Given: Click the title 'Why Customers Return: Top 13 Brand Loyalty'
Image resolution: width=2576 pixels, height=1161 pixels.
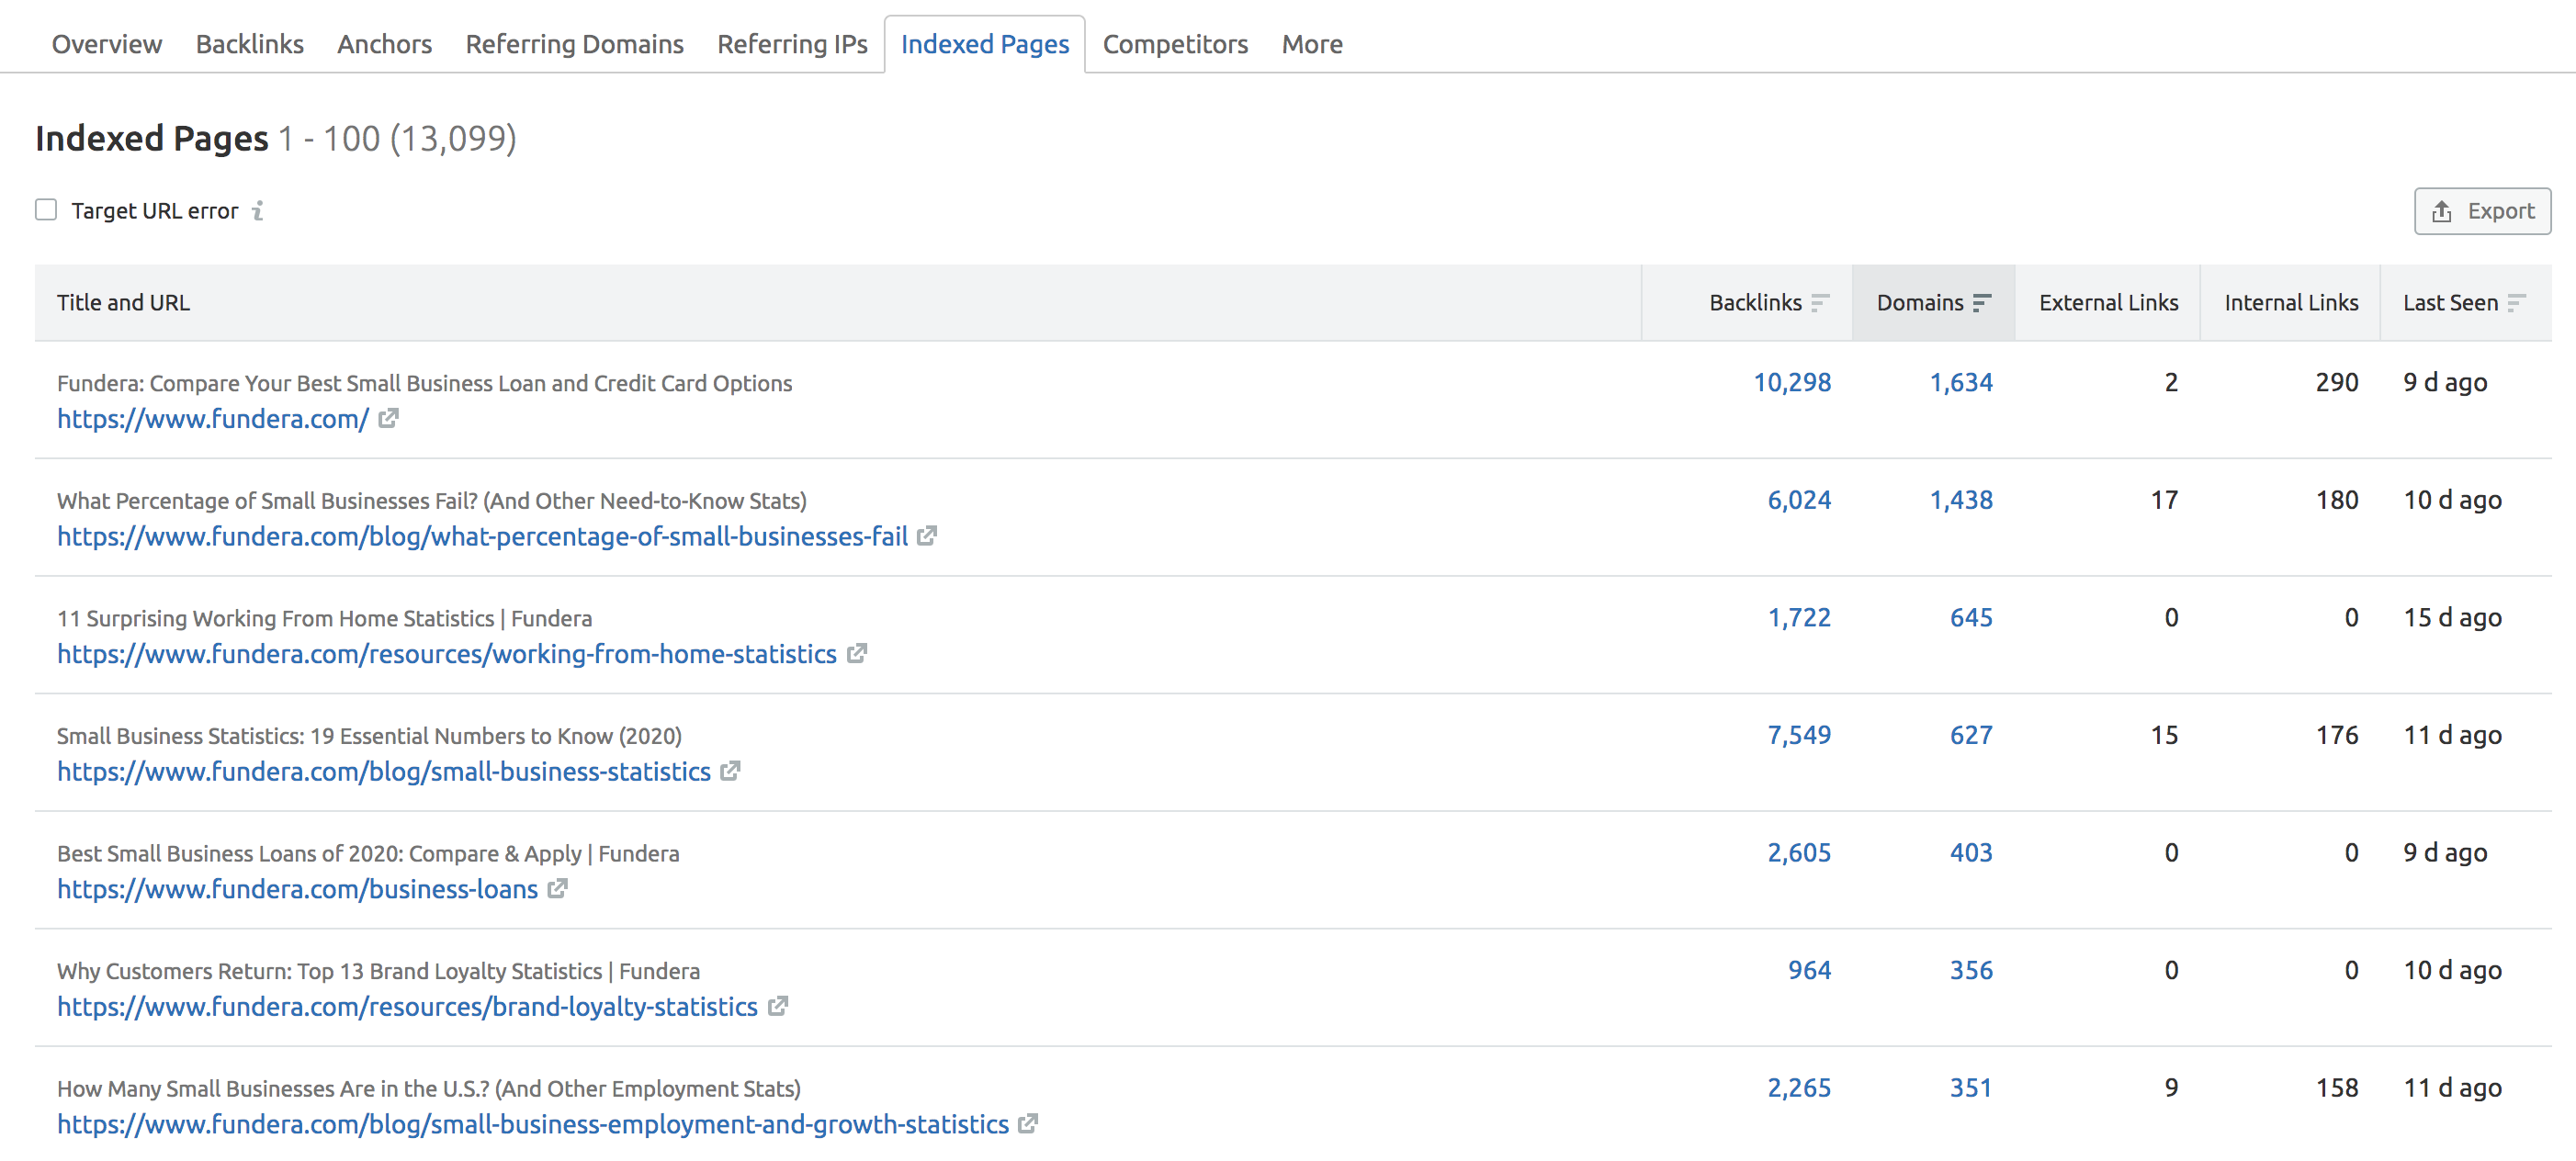Looking at the screenshot, I should pos(378,971).
